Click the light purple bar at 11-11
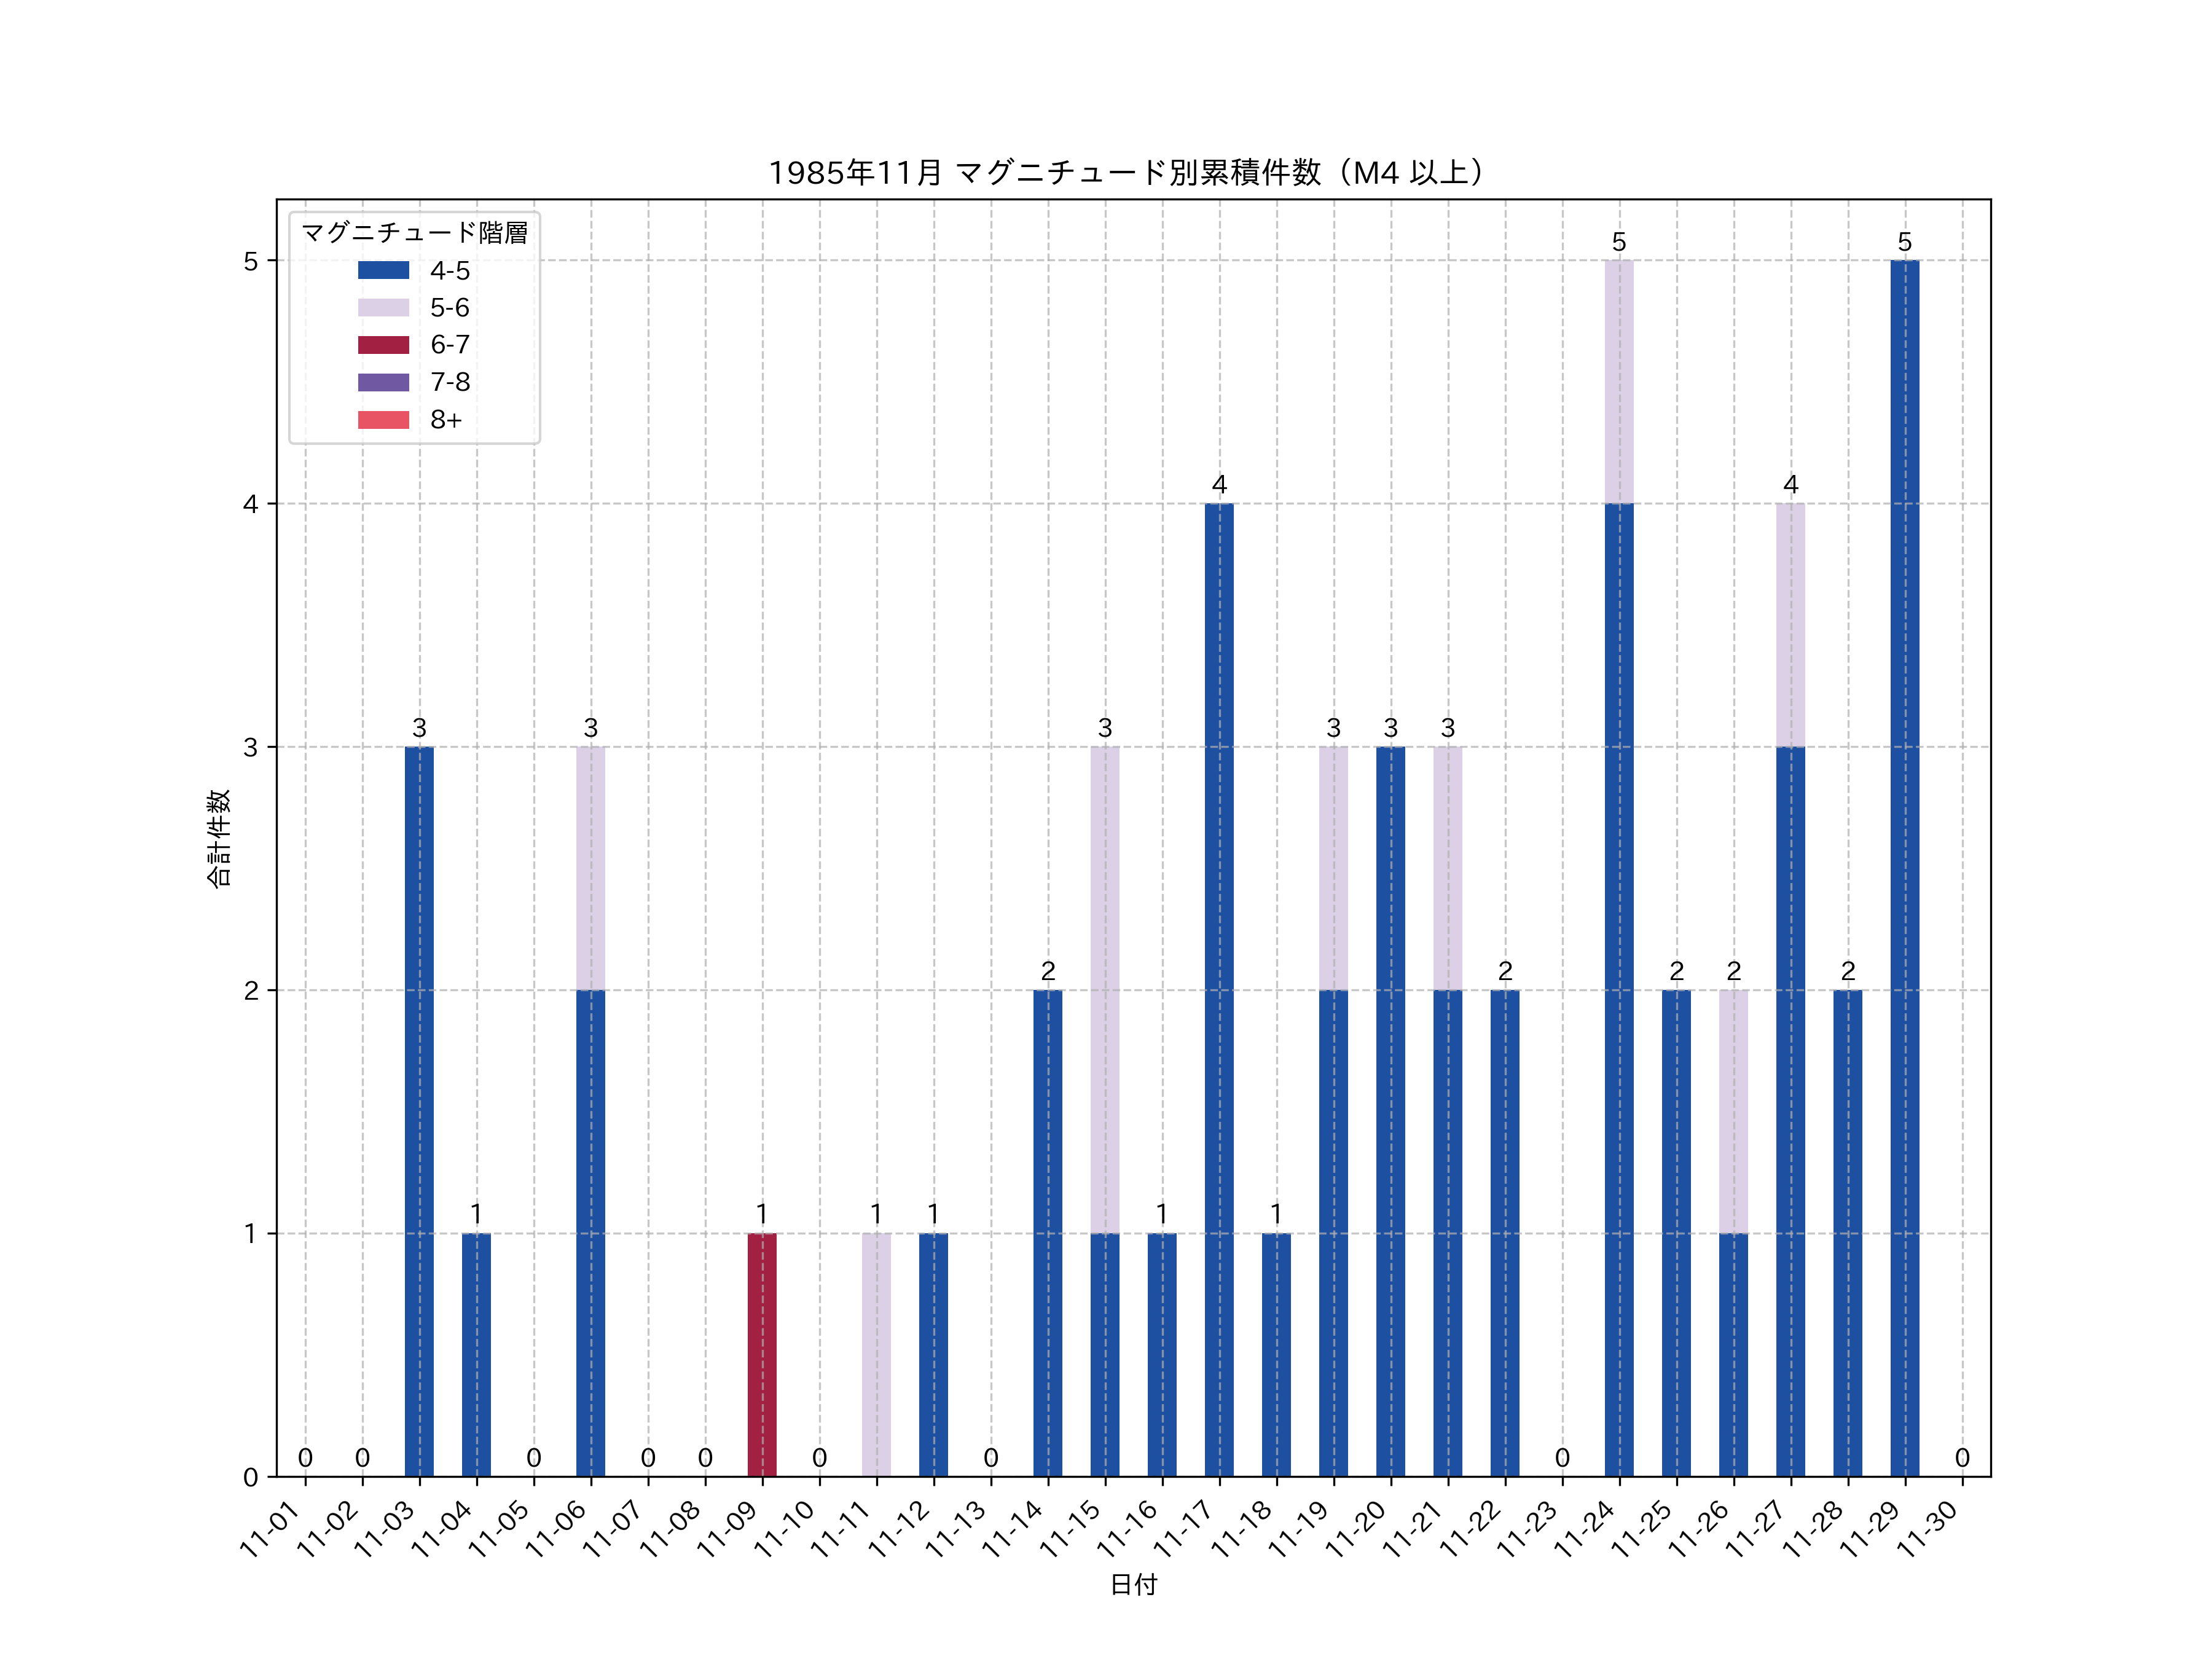The height and width of the screenshot is (1659, 2212). (x=876, y=1354)
